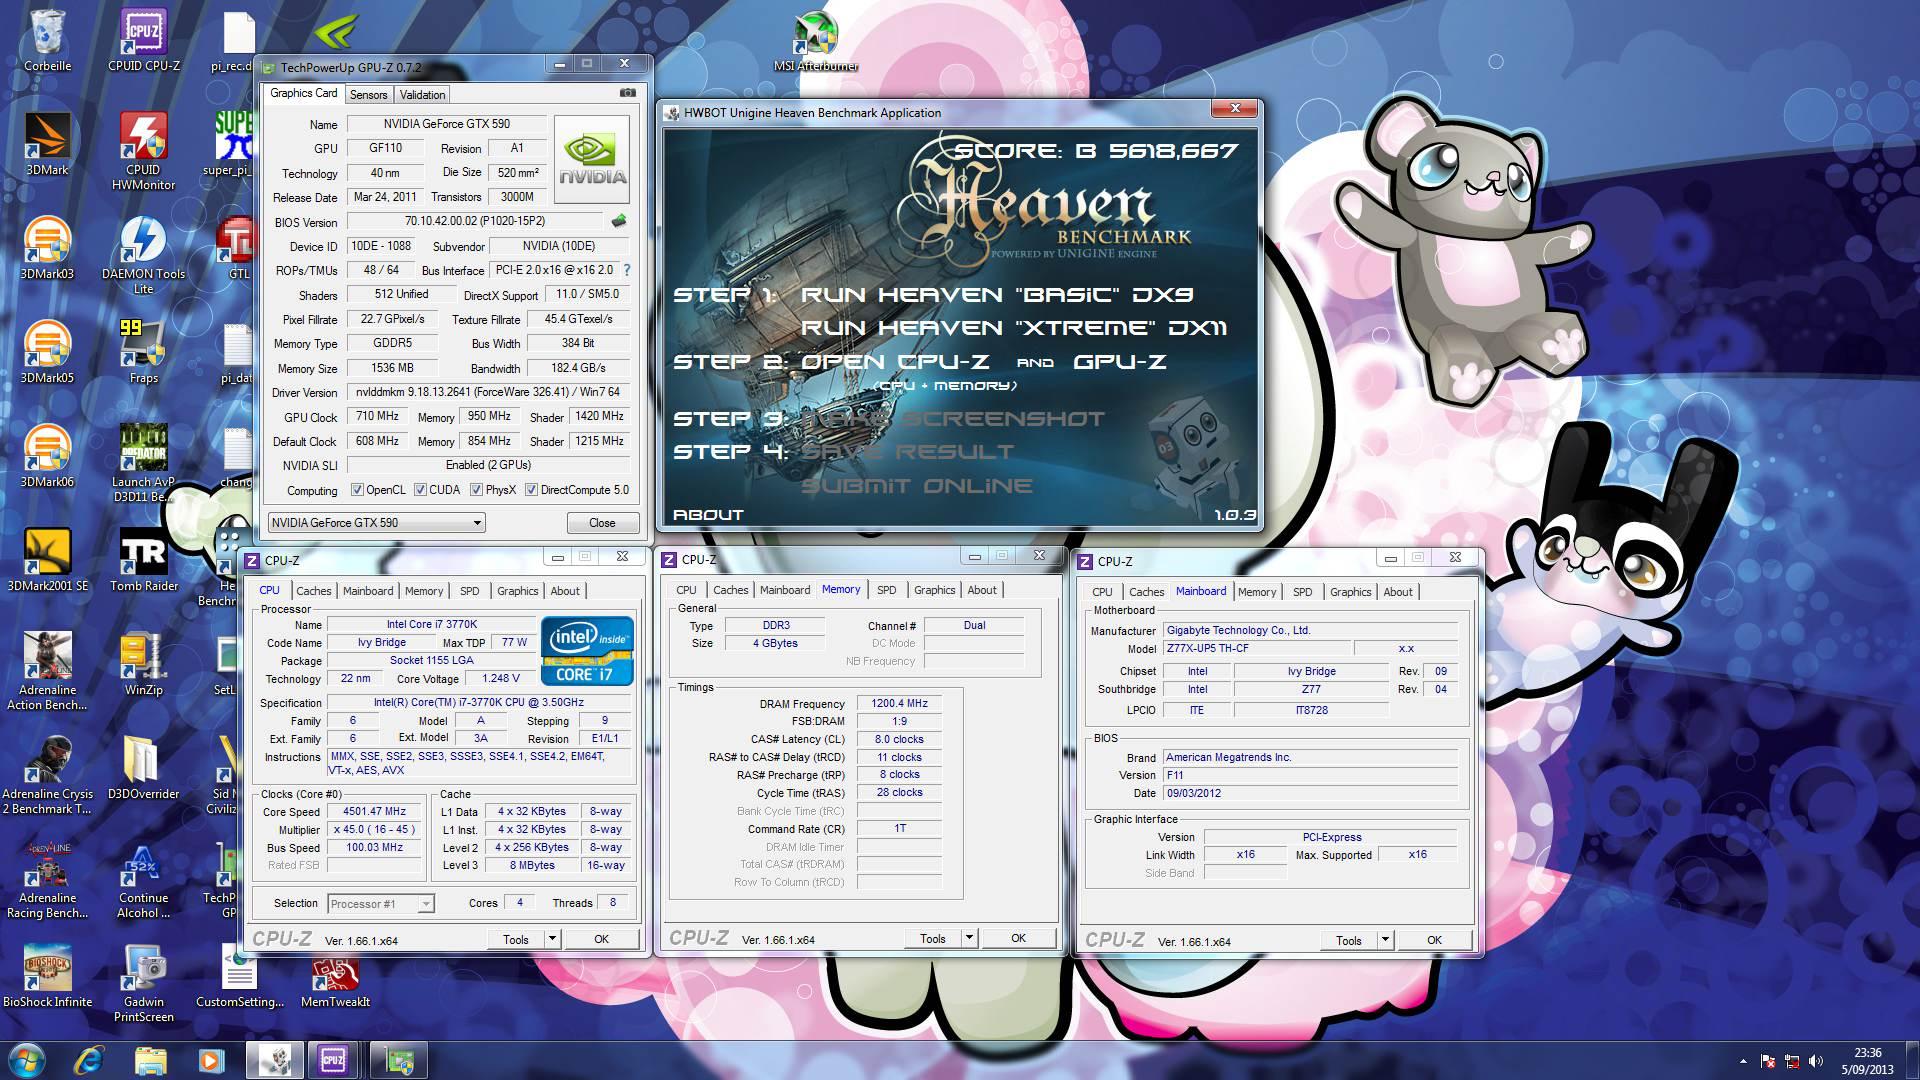The height and width of the screenshot is (1080, 1920).
Task: Open Caches tab in first CPU-Z window
Action: point(313,591)
